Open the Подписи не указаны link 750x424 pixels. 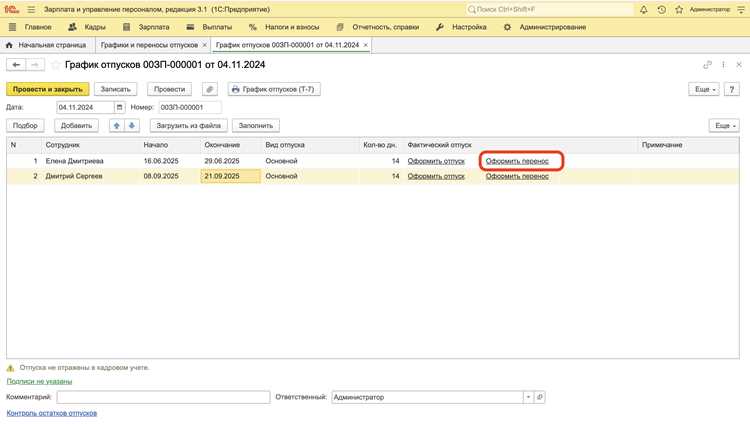coord(39,381)
